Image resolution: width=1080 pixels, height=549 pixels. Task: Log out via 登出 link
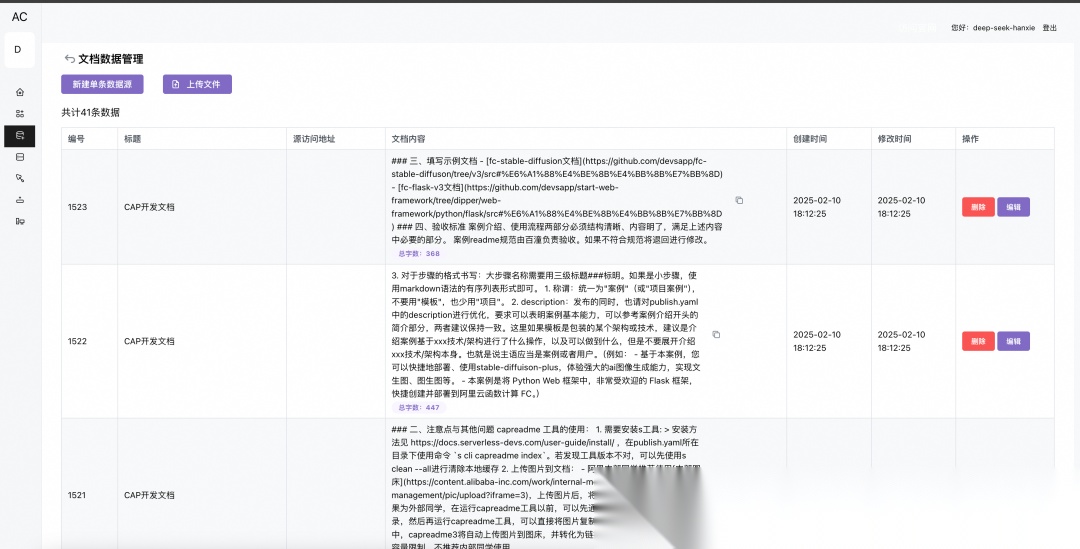point(1049,28)
